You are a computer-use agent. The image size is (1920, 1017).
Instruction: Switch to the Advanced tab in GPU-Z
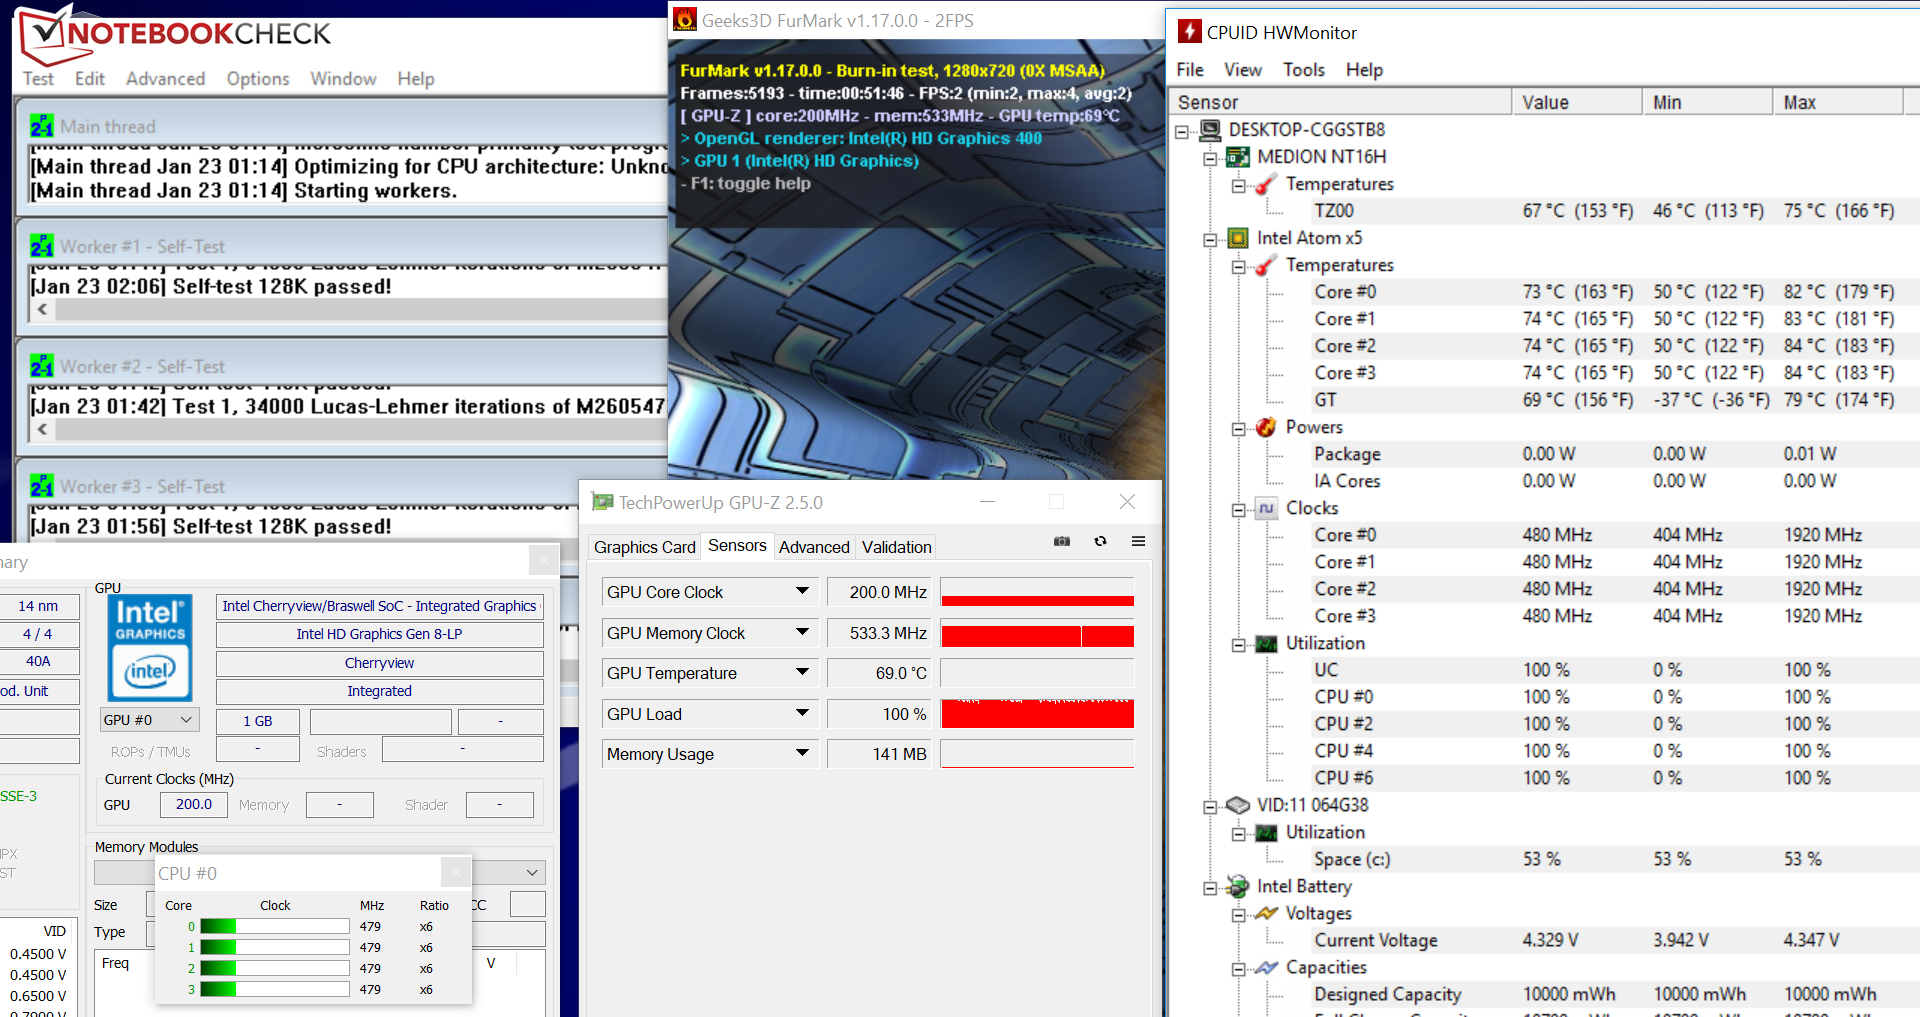(x=814, y=547)
